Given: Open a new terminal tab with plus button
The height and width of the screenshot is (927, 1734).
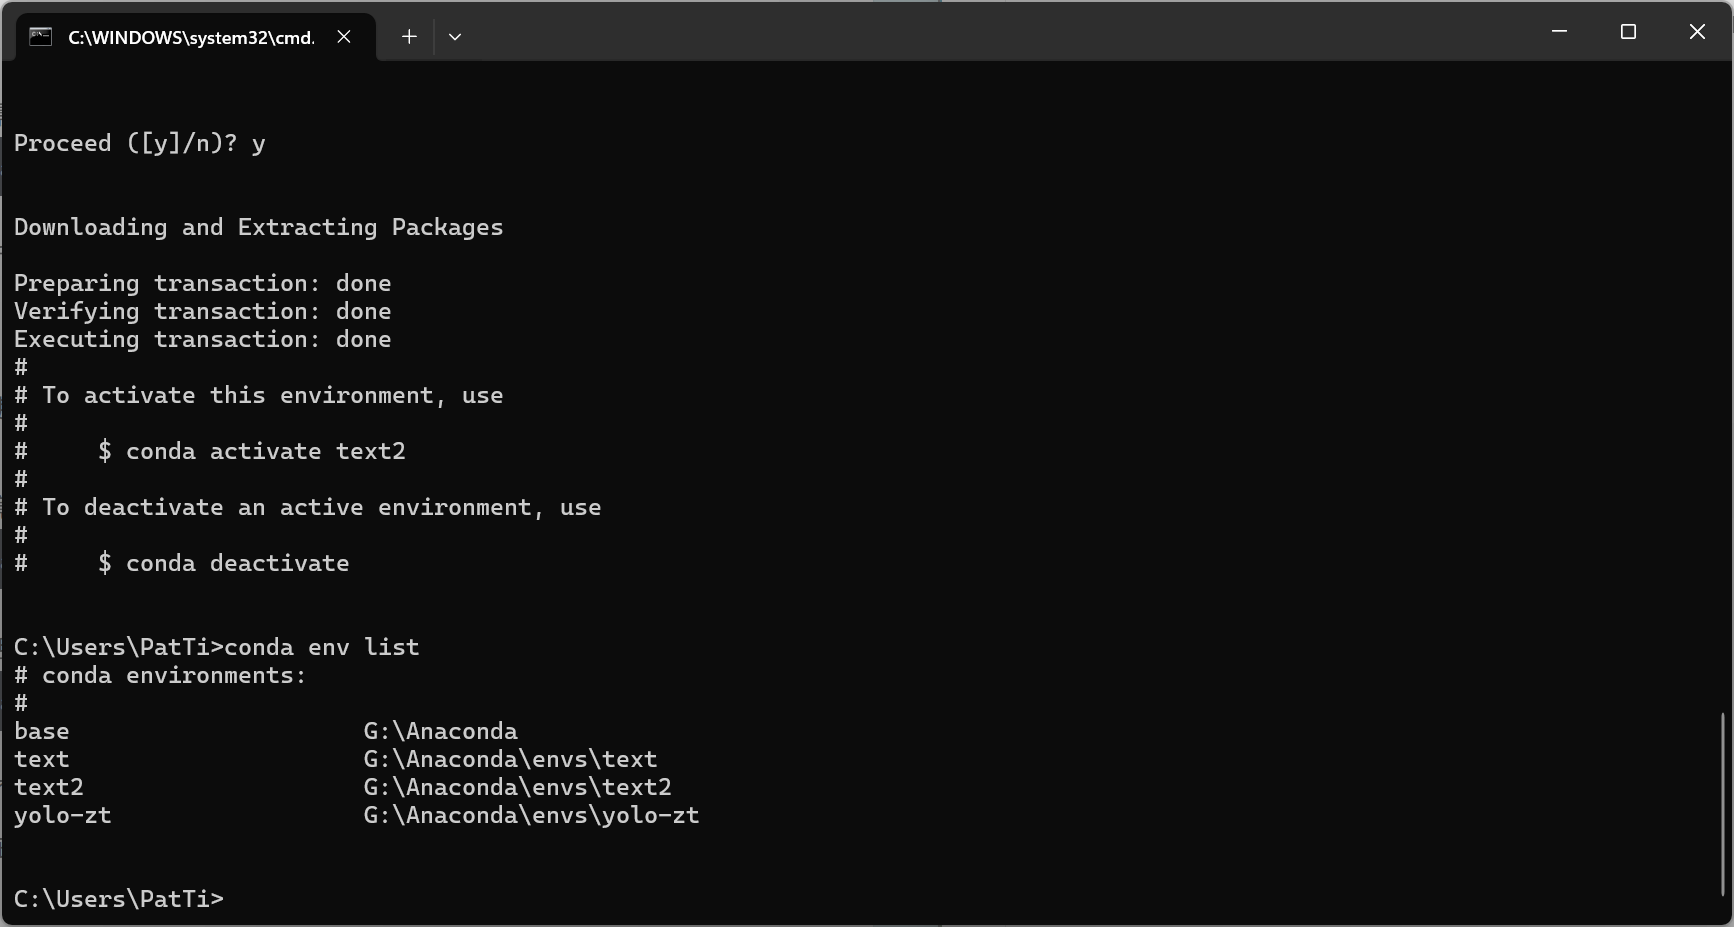Looking at the screenshot, I should click(x=409, y=37).
